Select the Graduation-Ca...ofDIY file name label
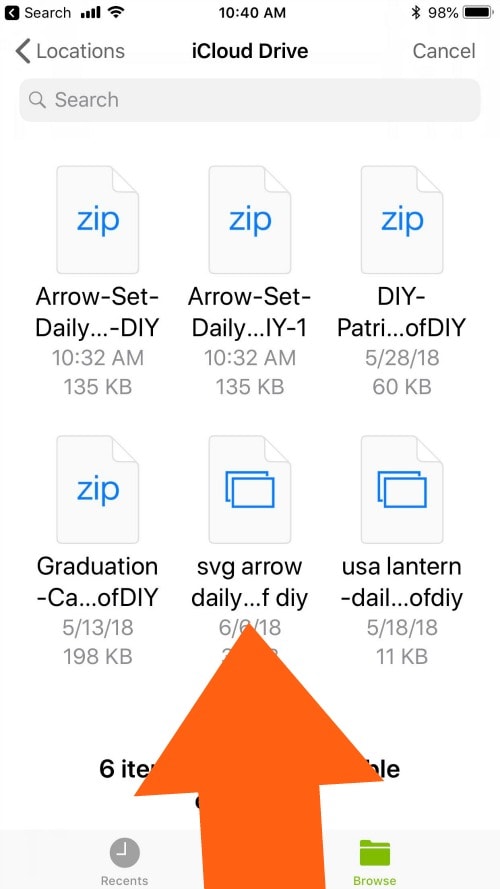The width and height of the screenshot is (500, 889). pos(98,582)
